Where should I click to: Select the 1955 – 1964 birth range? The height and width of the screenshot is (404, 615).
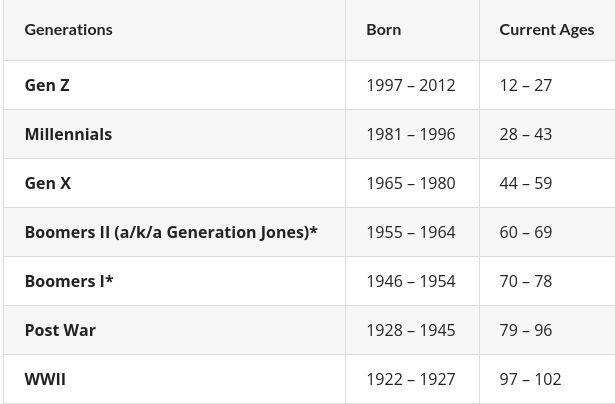pos(410,232)
